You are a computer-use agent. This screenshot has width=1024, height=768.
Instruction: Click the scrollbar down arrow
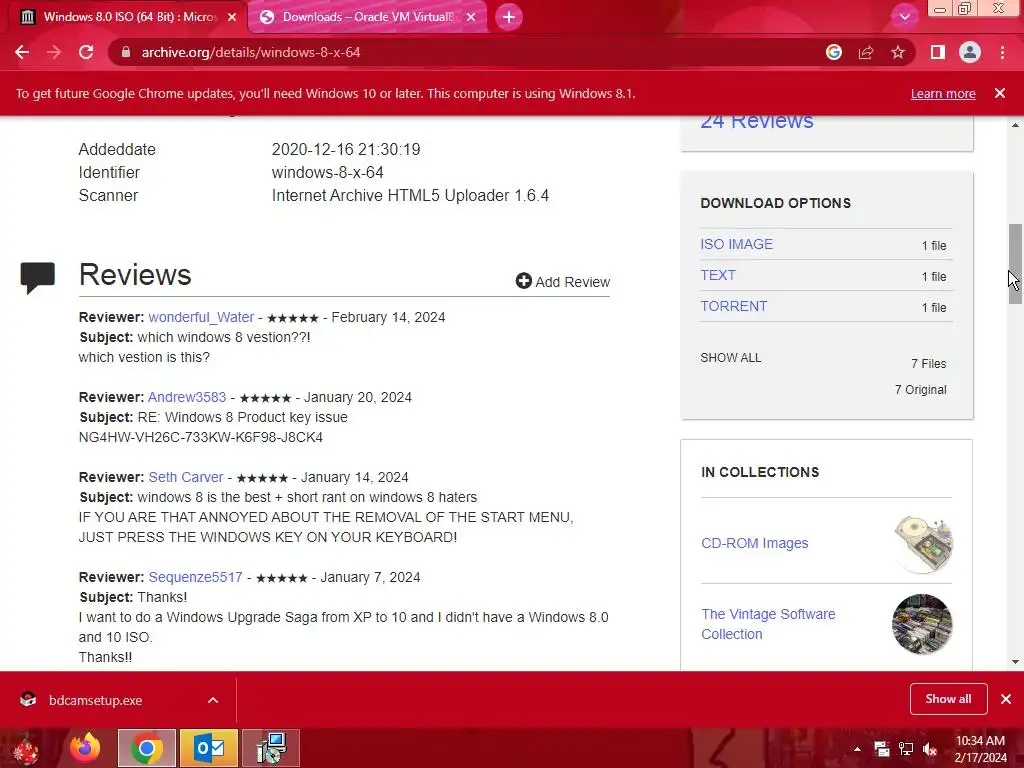pyautogui.click(x=1015, y=662)
